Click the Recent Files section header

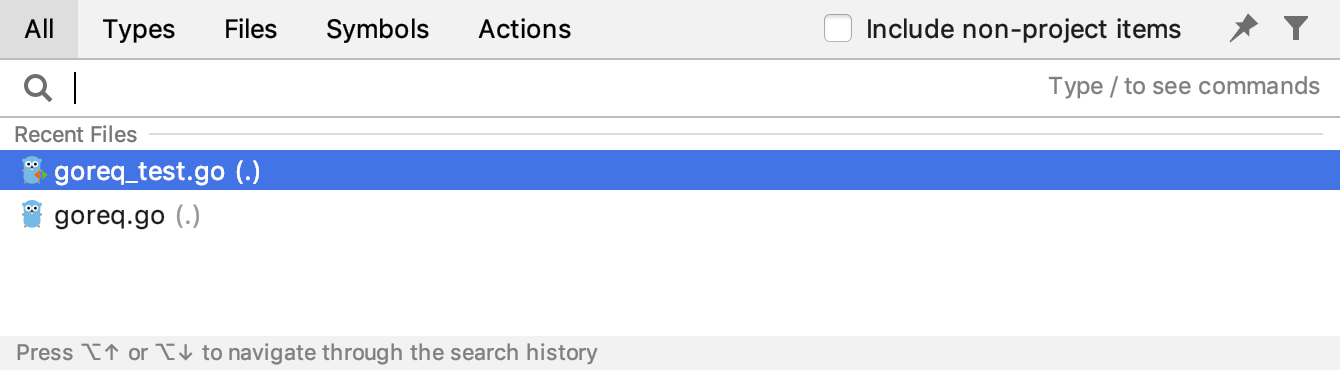(76, 134)
